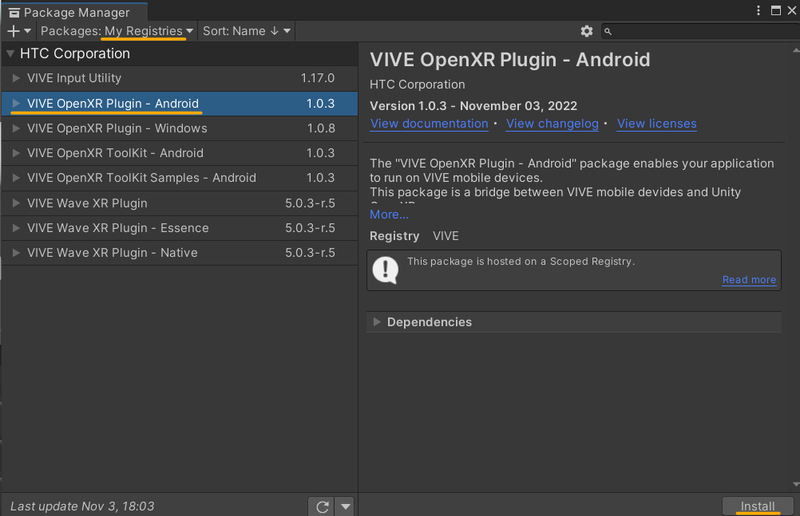This screenshot has width=800, height=516.
Task: Open the Packages: My Registries dropdown
Action: tap(117, 31)
